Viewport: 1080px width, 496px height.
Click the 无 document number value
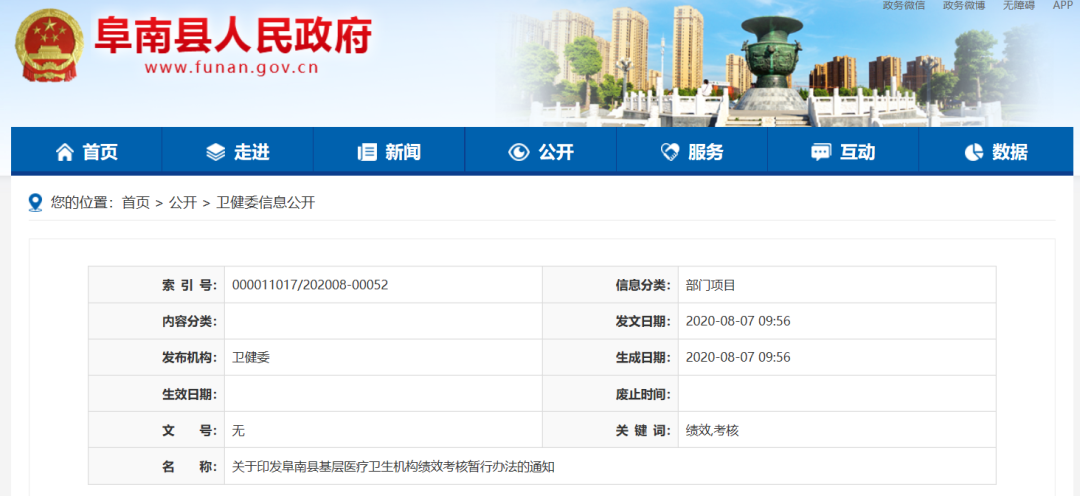pos(239,431)
